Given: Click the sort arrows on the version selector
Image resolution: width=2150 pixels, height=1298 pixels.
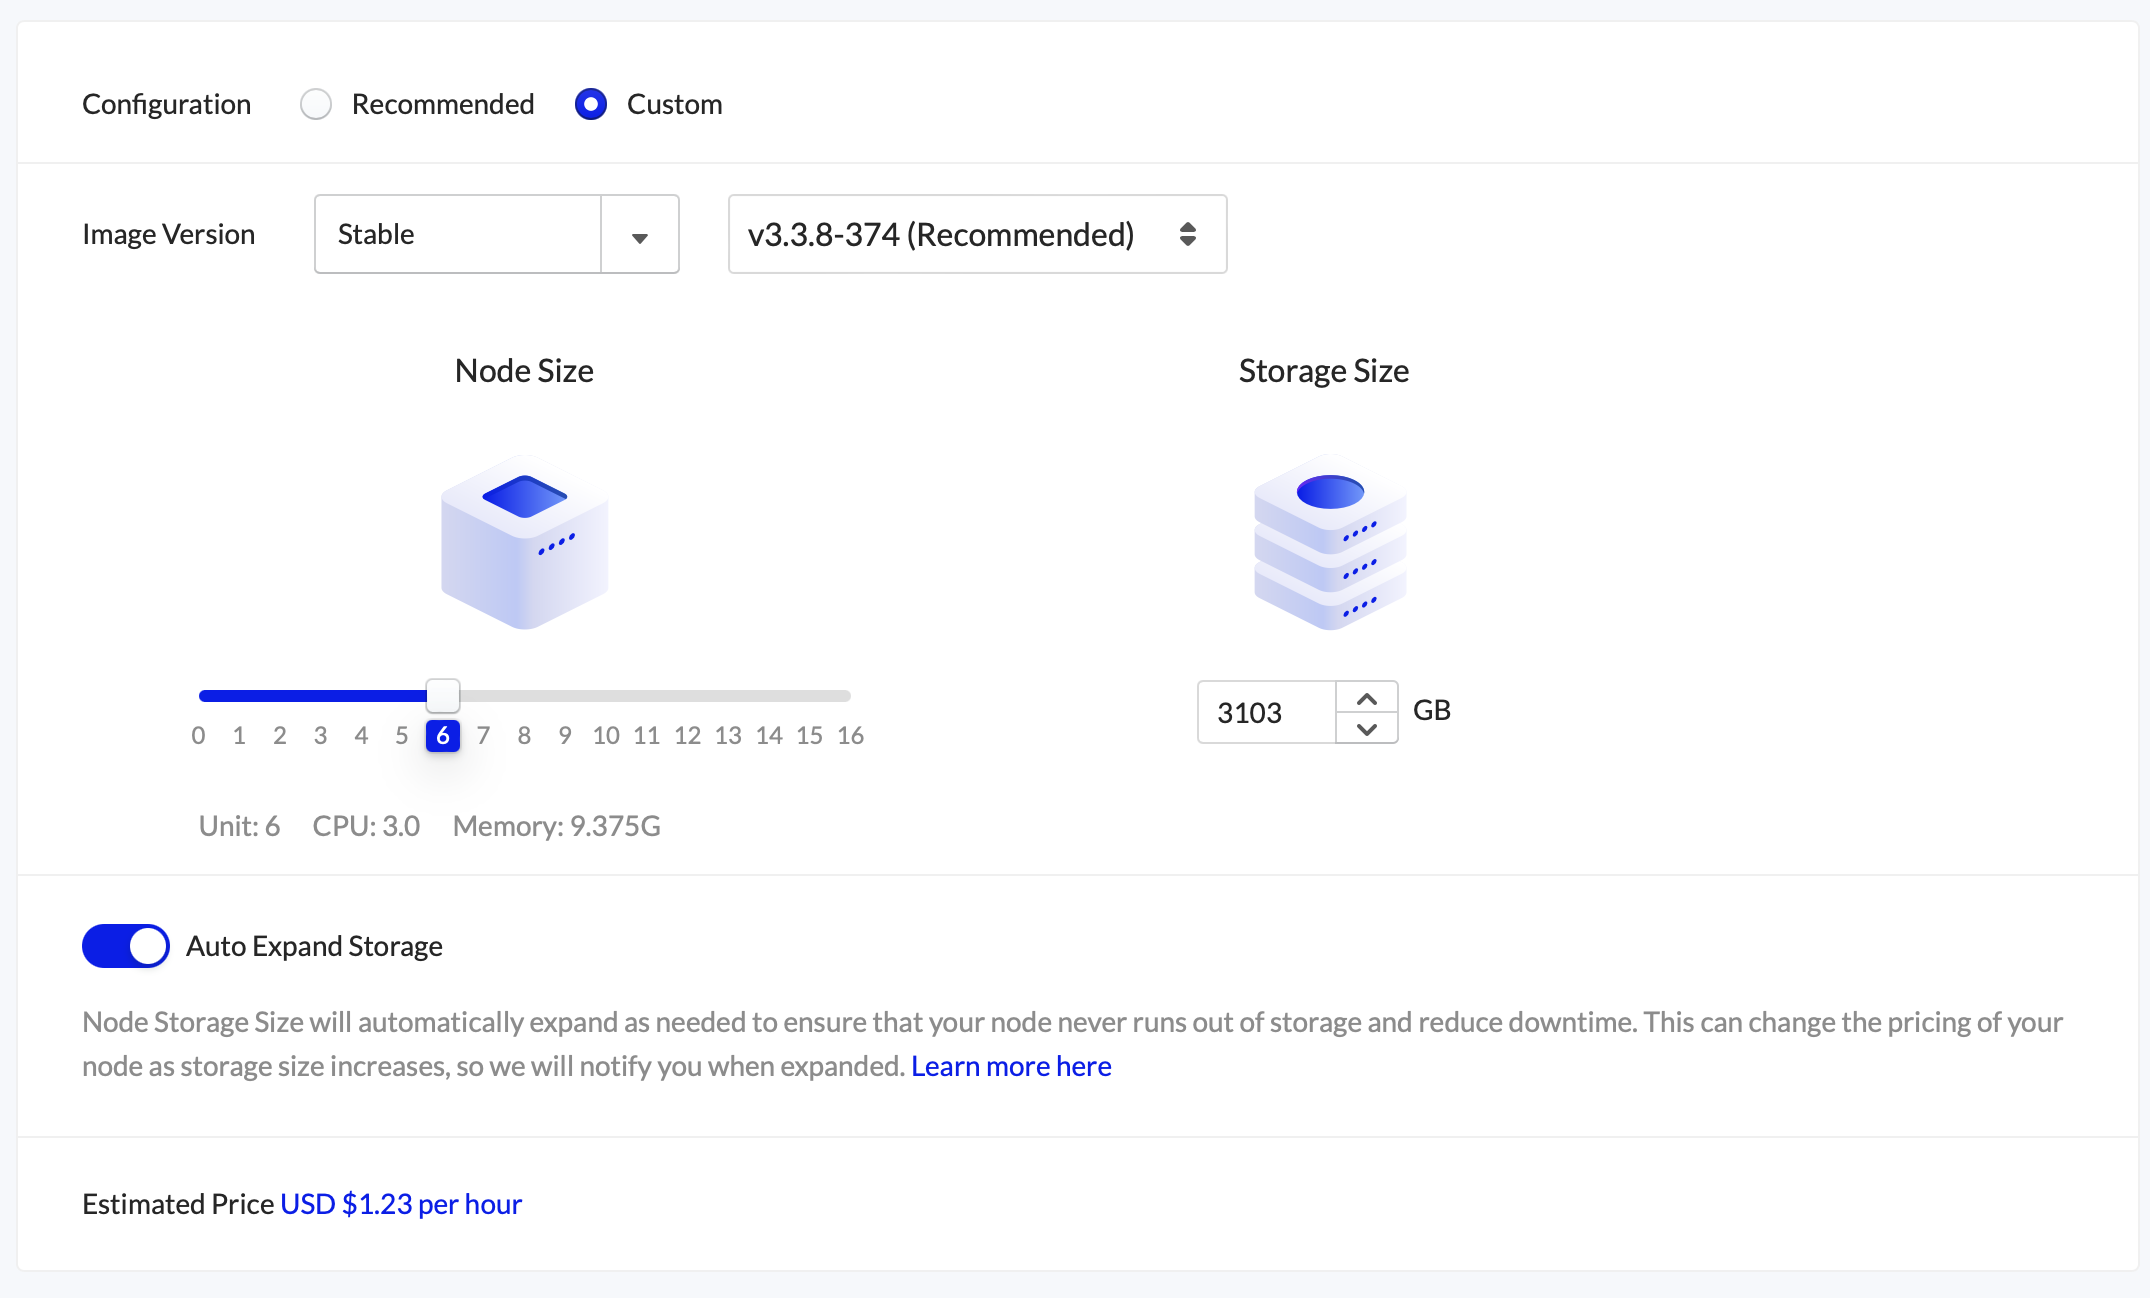Looking at the screenshot, I should [x=1188, y=234].
